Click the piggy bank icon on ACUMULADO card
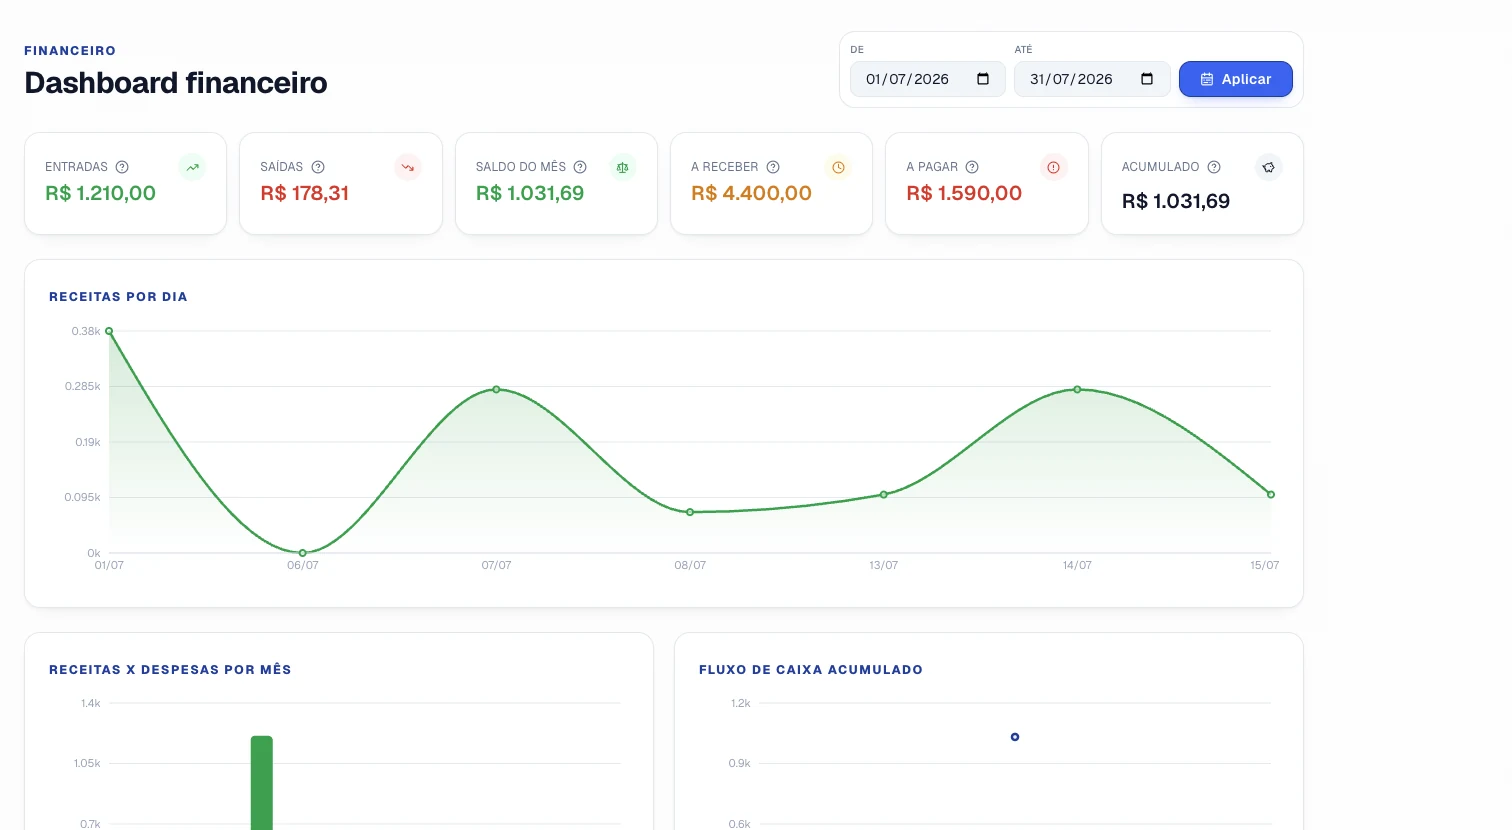The width and height of the screenshot is (1512, 830). [1268, 167]
